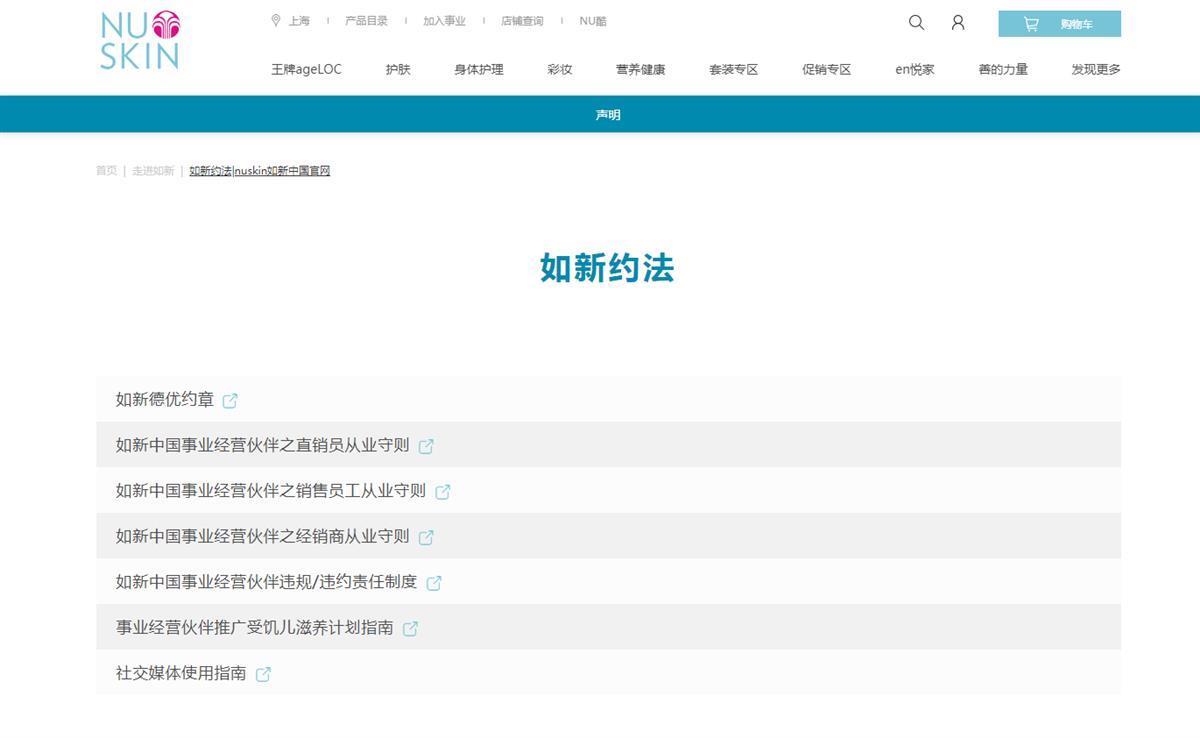Click the location pin icon beside 上海
The height and width of the screenshot is (738, 1200).
pos(276,20)
